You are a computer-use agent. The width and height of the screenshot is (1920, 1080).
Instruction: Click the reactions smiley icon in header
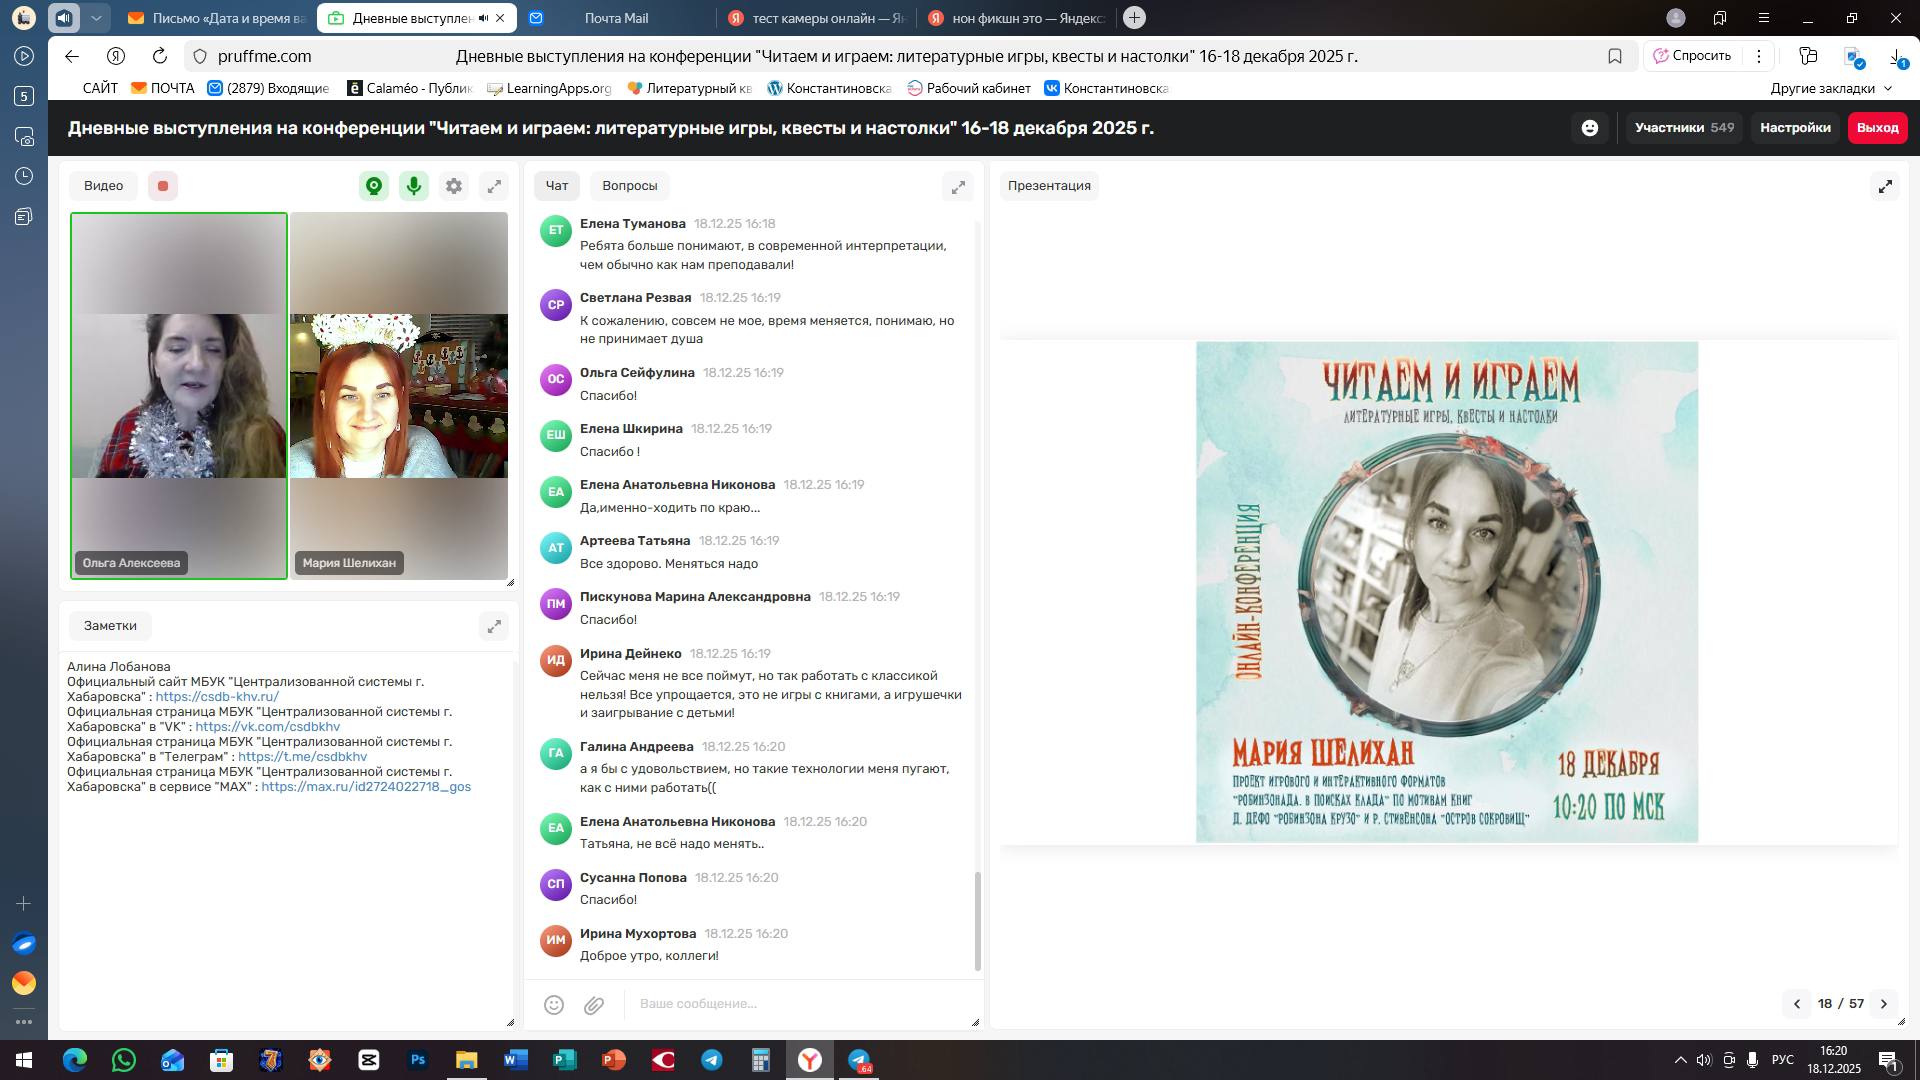pos(1590,128)
